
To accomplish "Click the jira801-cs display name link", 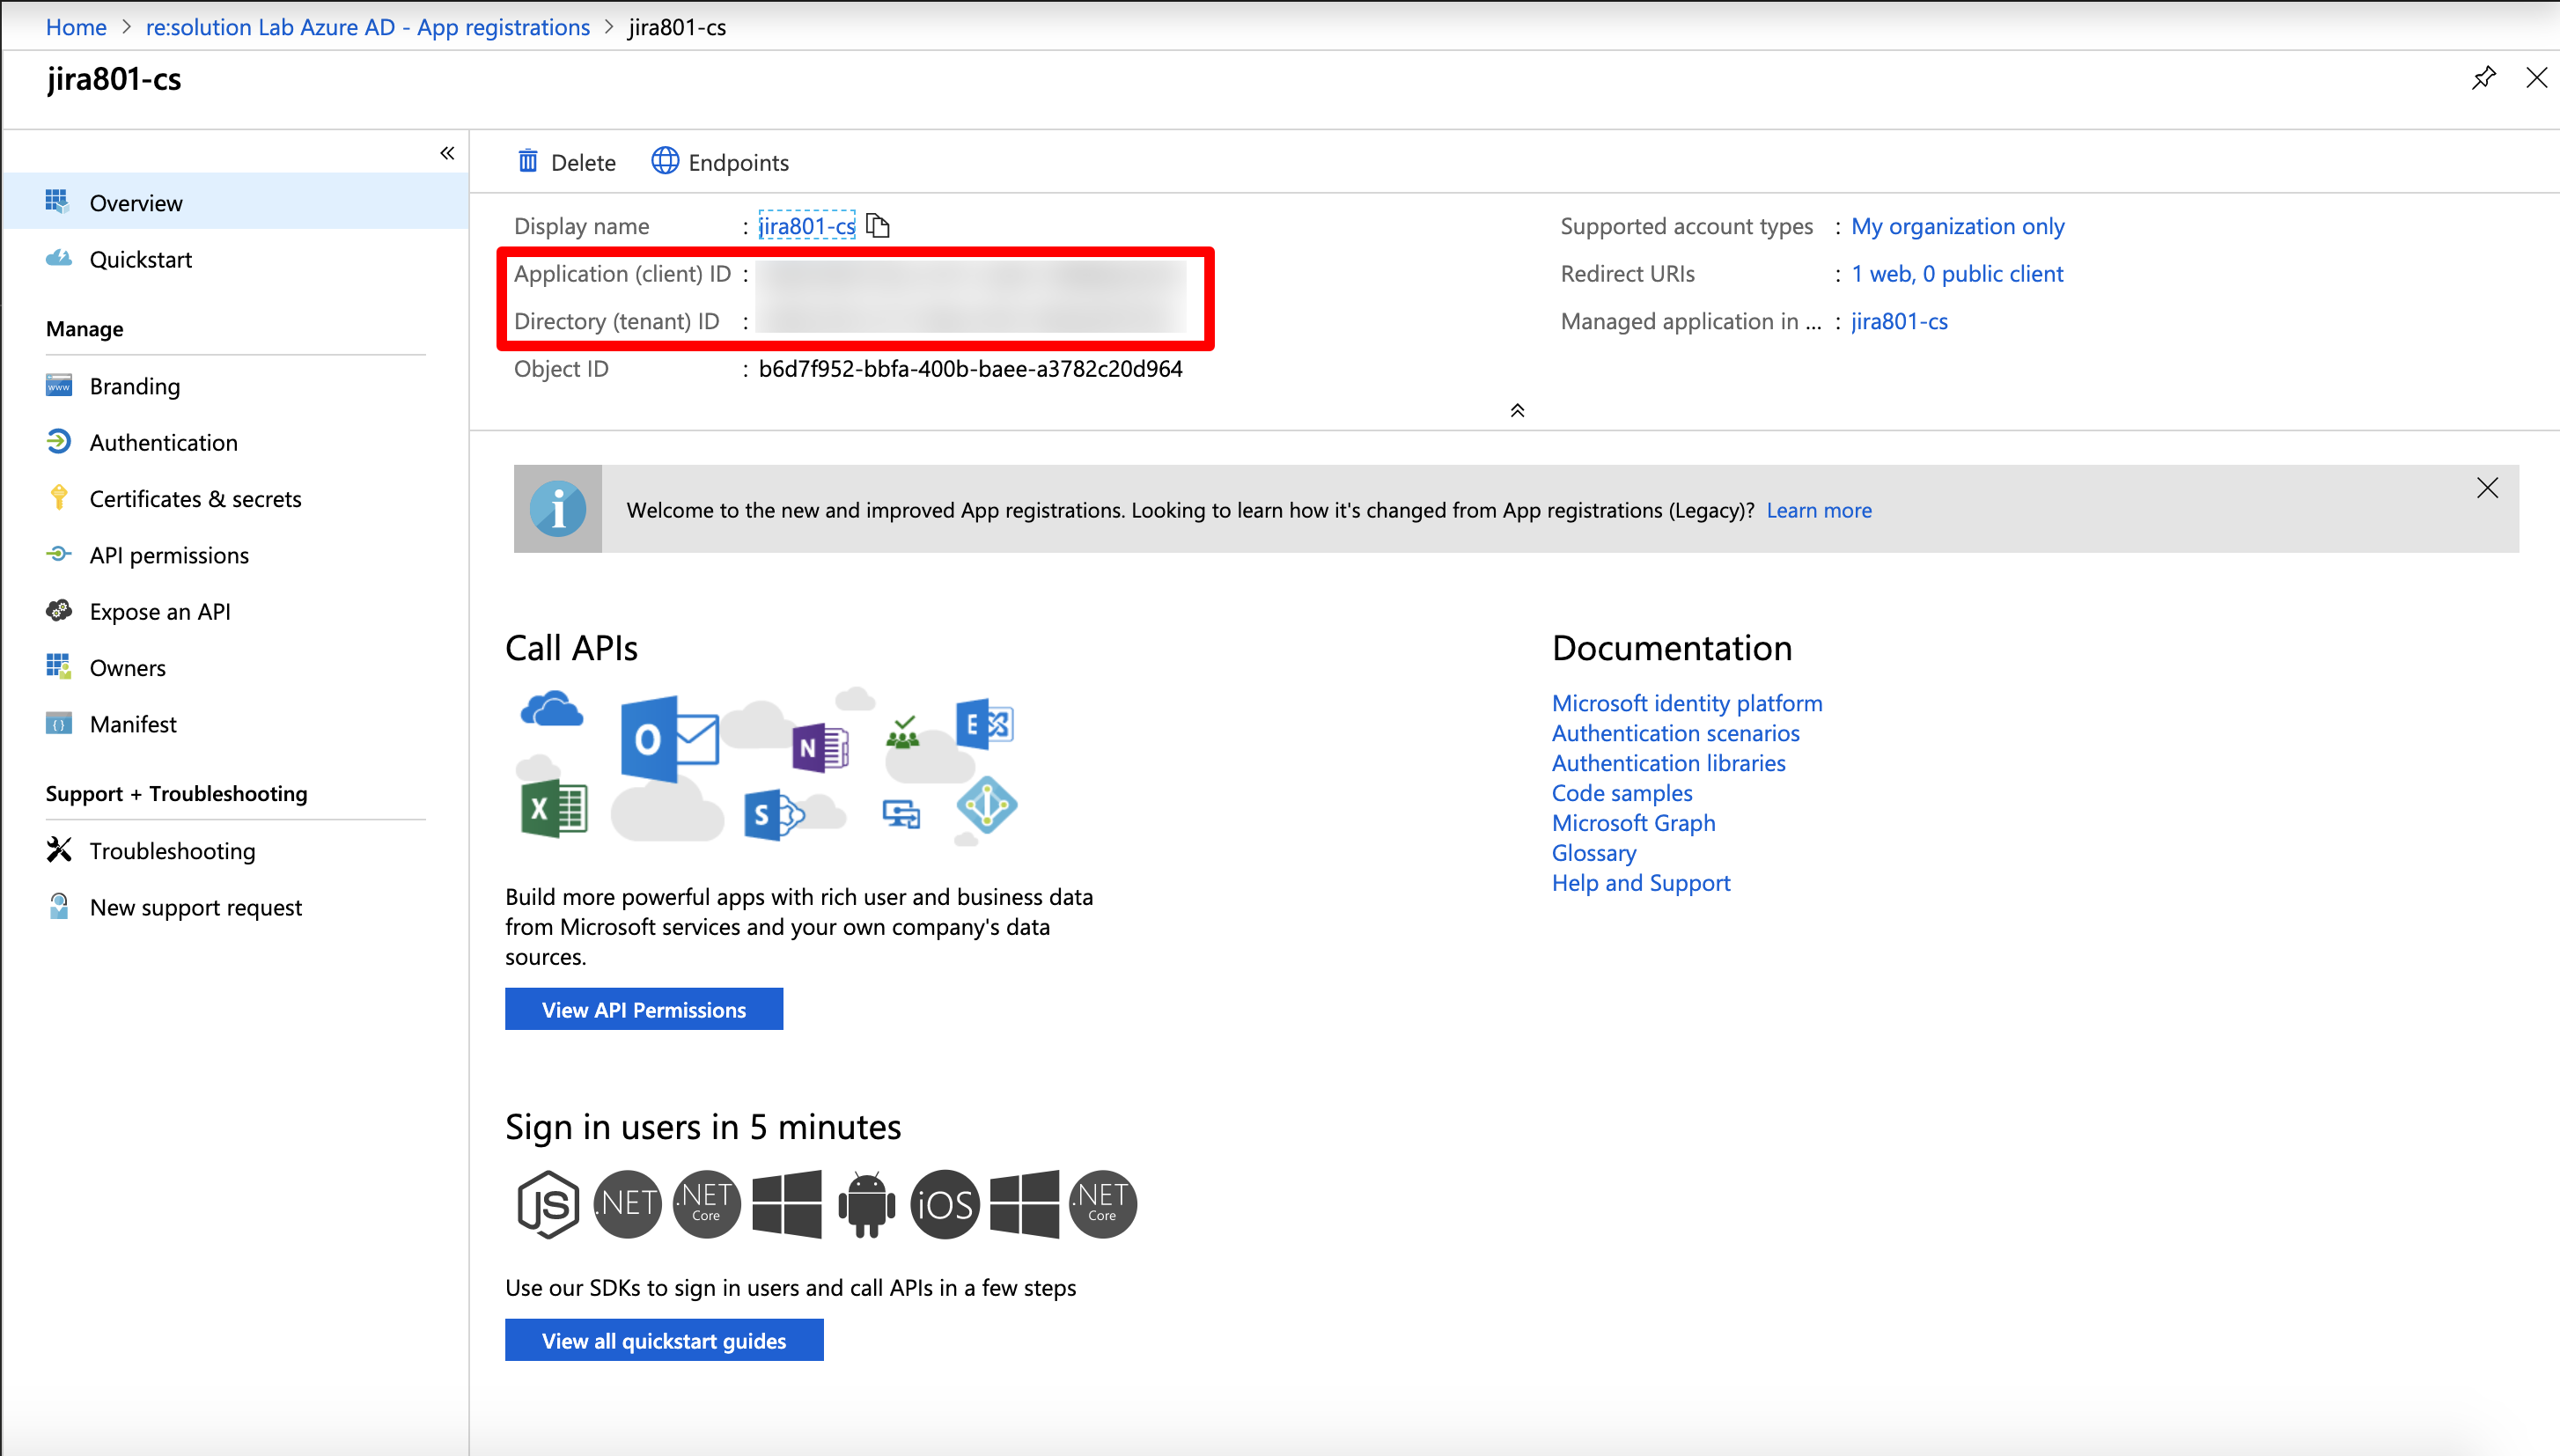I will pyautogui.click(x=807, y=226).
